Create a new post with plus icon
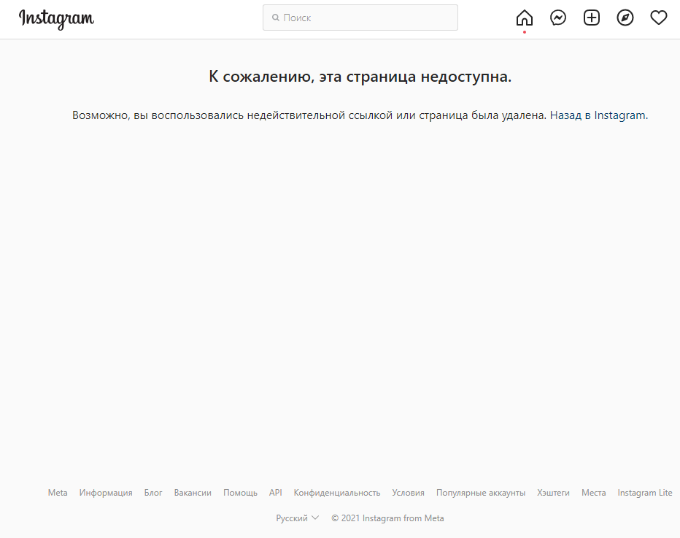The image size is (680, 538). 591,18
